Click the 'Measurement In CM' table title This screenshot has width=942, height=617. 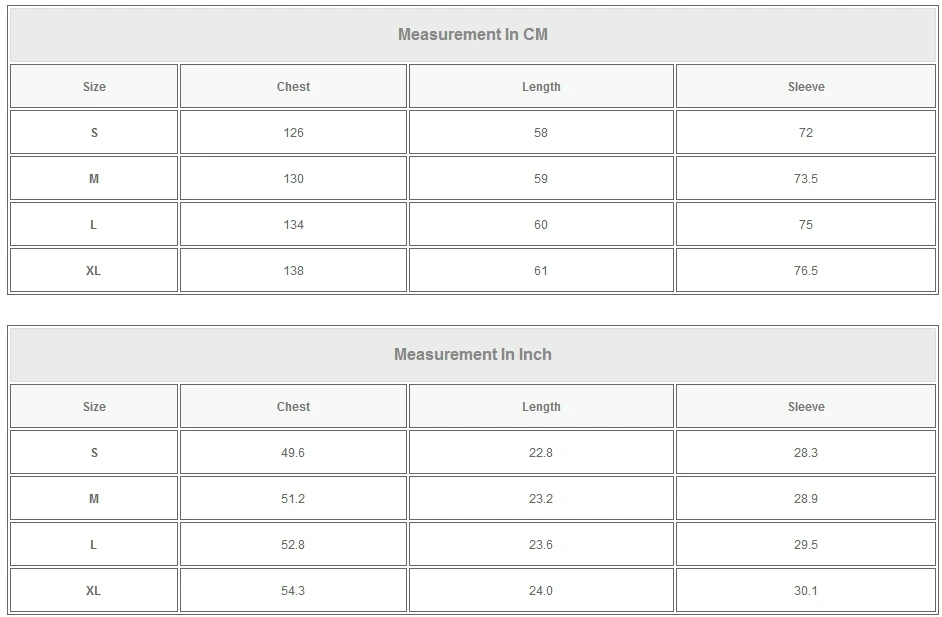tap(473, 35)
